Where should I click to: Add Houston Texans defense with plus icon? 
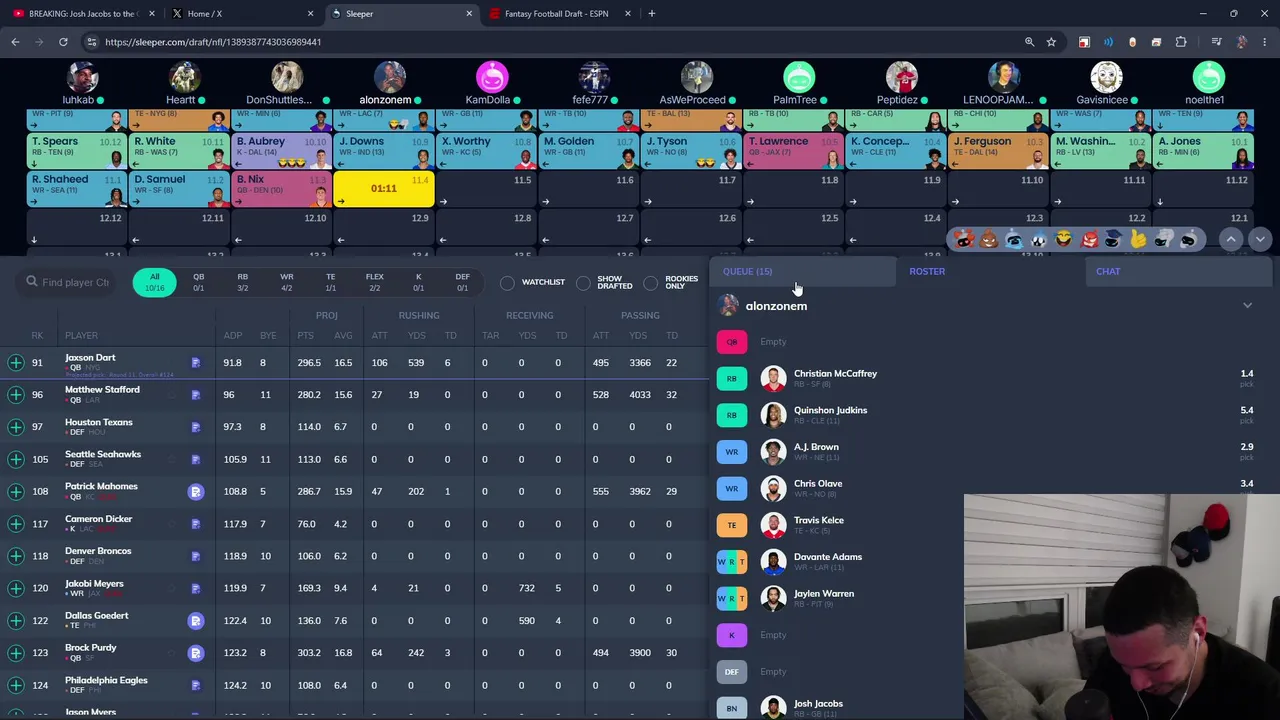16,427
